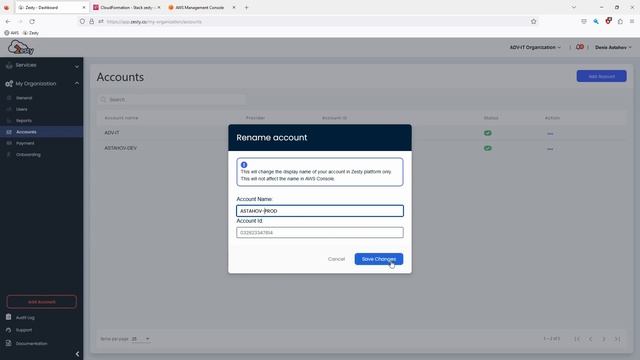The width and height of the screenshot is (640, 360).
Task: Go to last page pagination icon
Action: pyautogui.click(x=618, y=339)
